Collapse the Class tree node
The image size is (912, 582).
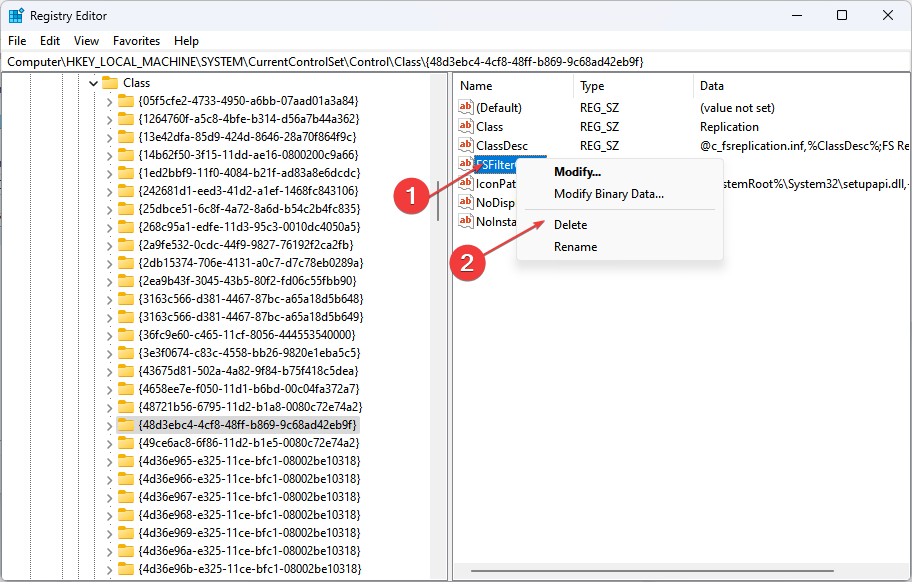[93, 83]
